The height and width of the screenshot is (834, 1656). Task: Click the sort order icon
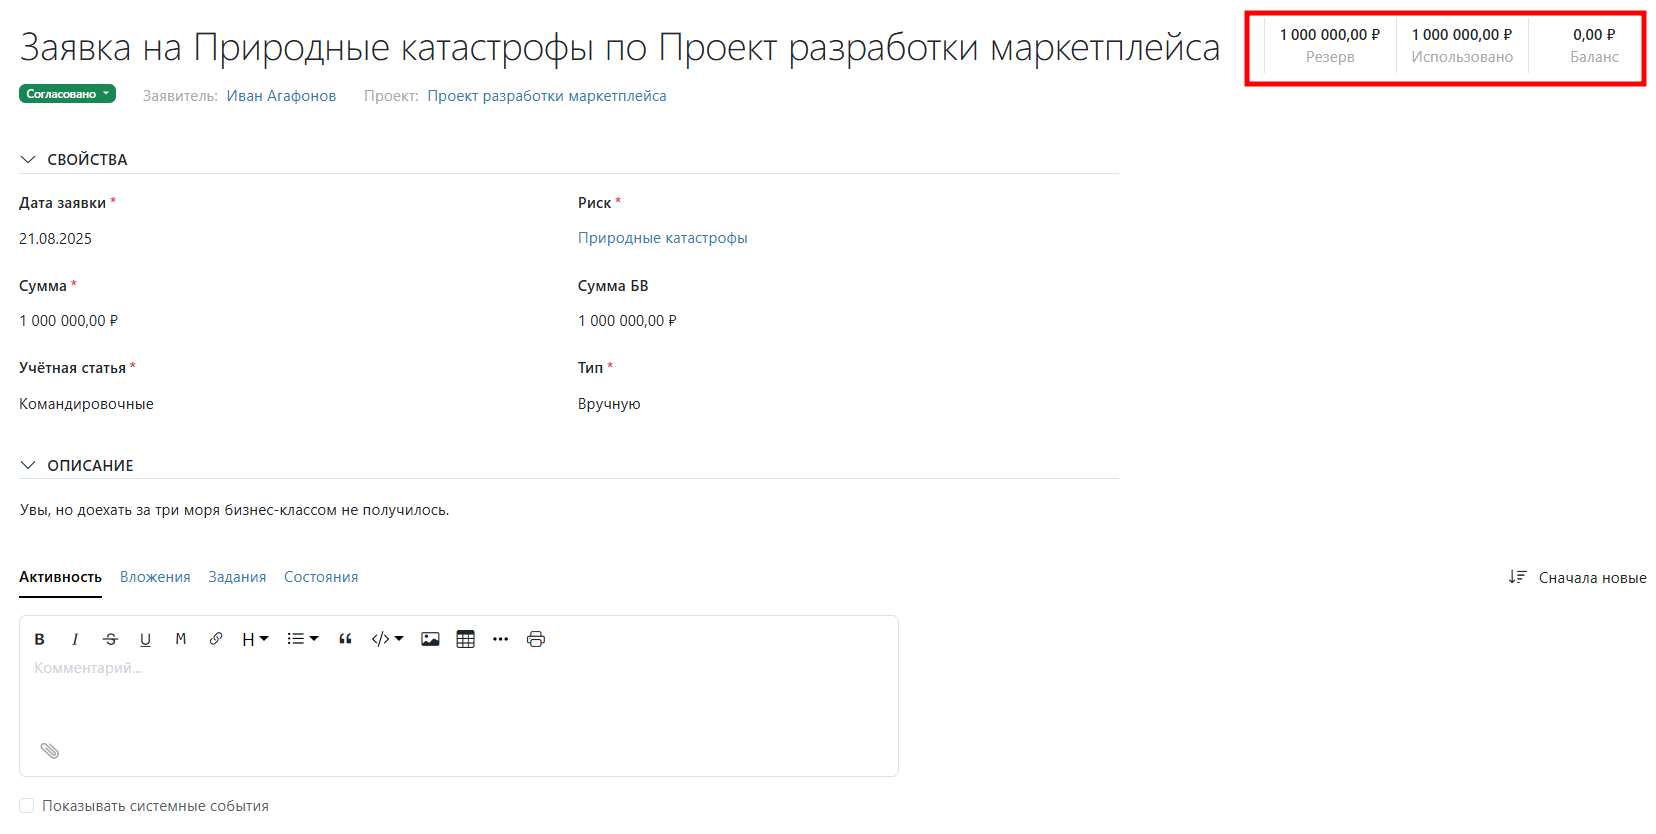[x=1517, y=577]
